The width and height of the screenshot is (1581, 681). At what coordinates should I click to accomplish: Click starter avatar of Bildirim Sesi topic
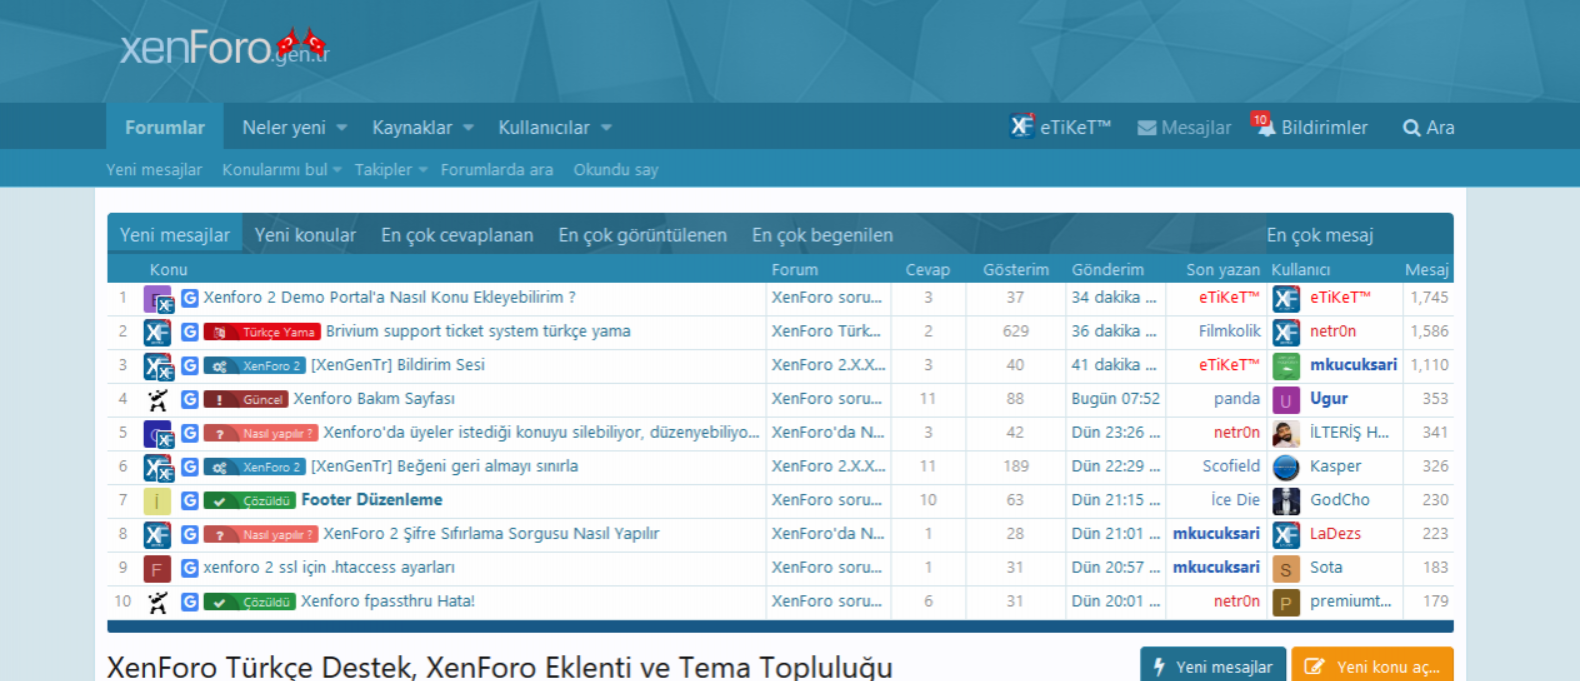click(158, 366)
